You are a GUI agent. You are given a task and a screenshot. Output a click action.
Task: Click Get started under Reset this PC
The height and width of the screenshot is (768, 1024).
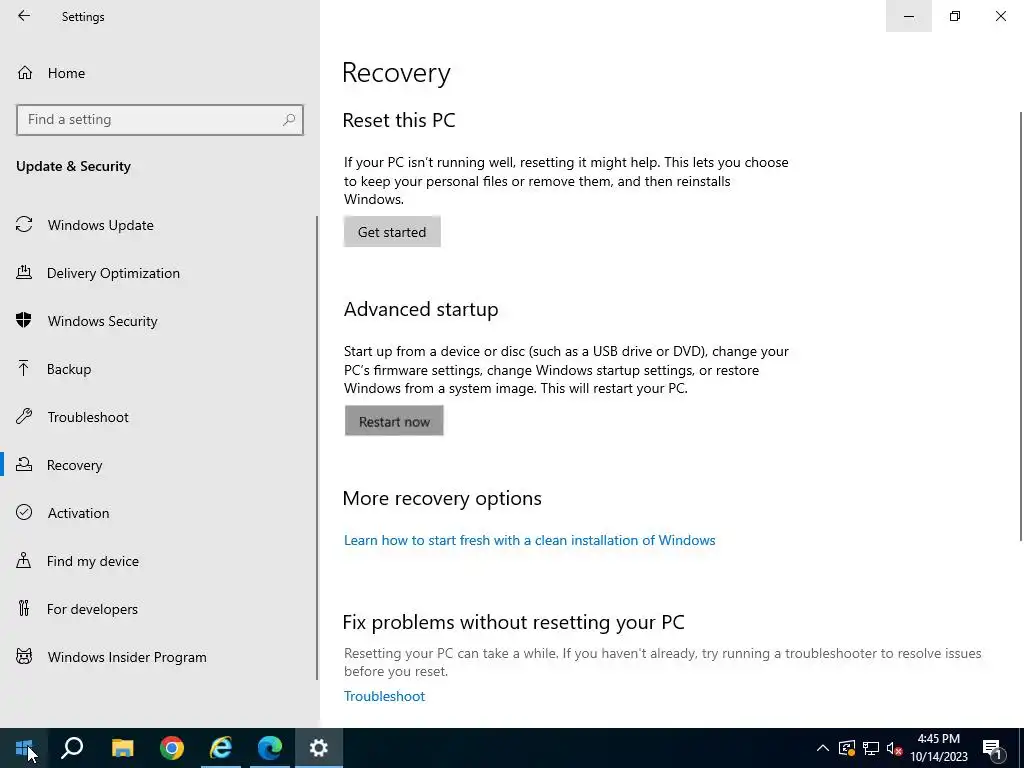click(392, 232)
